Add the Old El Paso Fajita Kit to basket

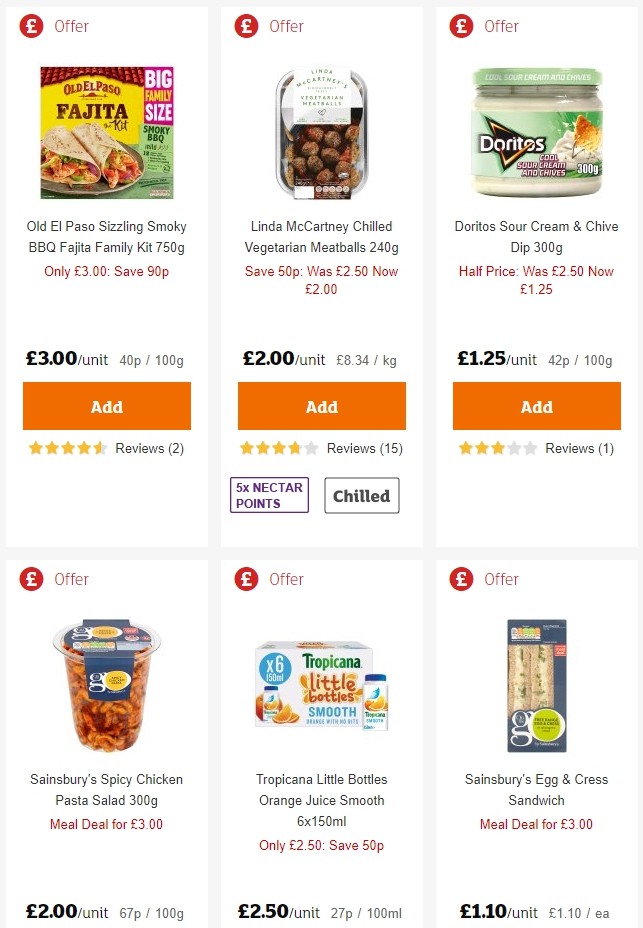pos(106,406)
